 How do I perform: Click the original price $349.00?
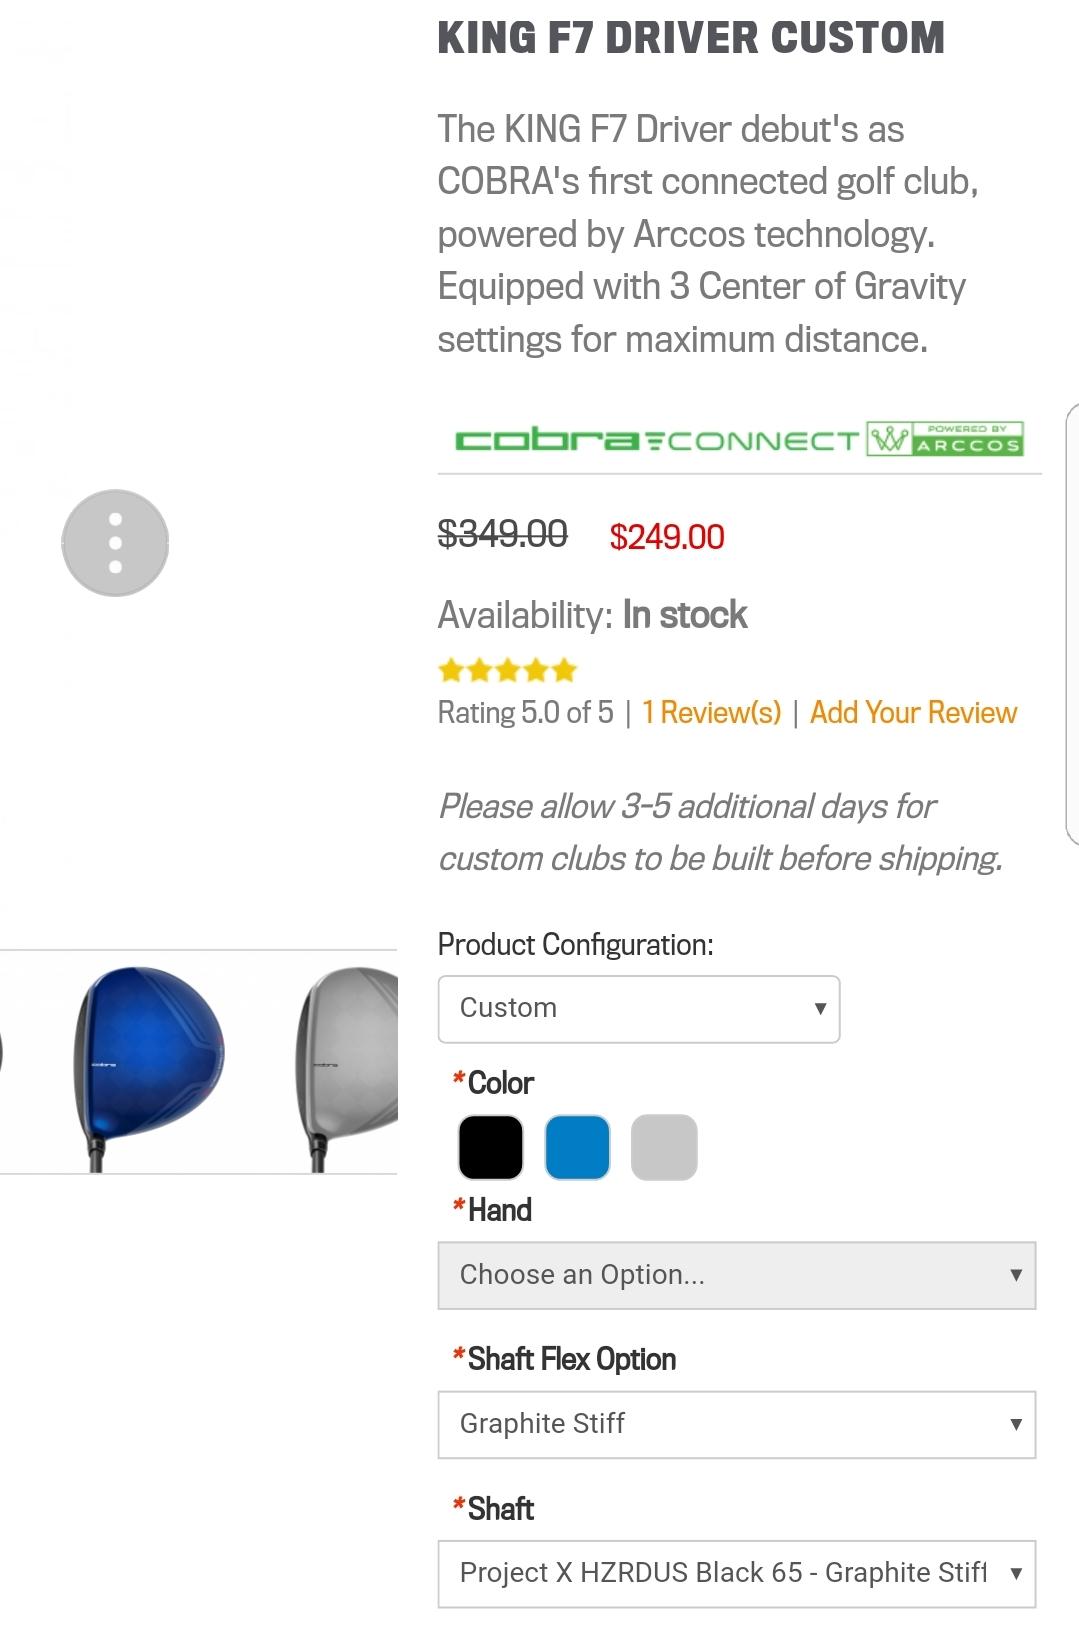point(502,534)
